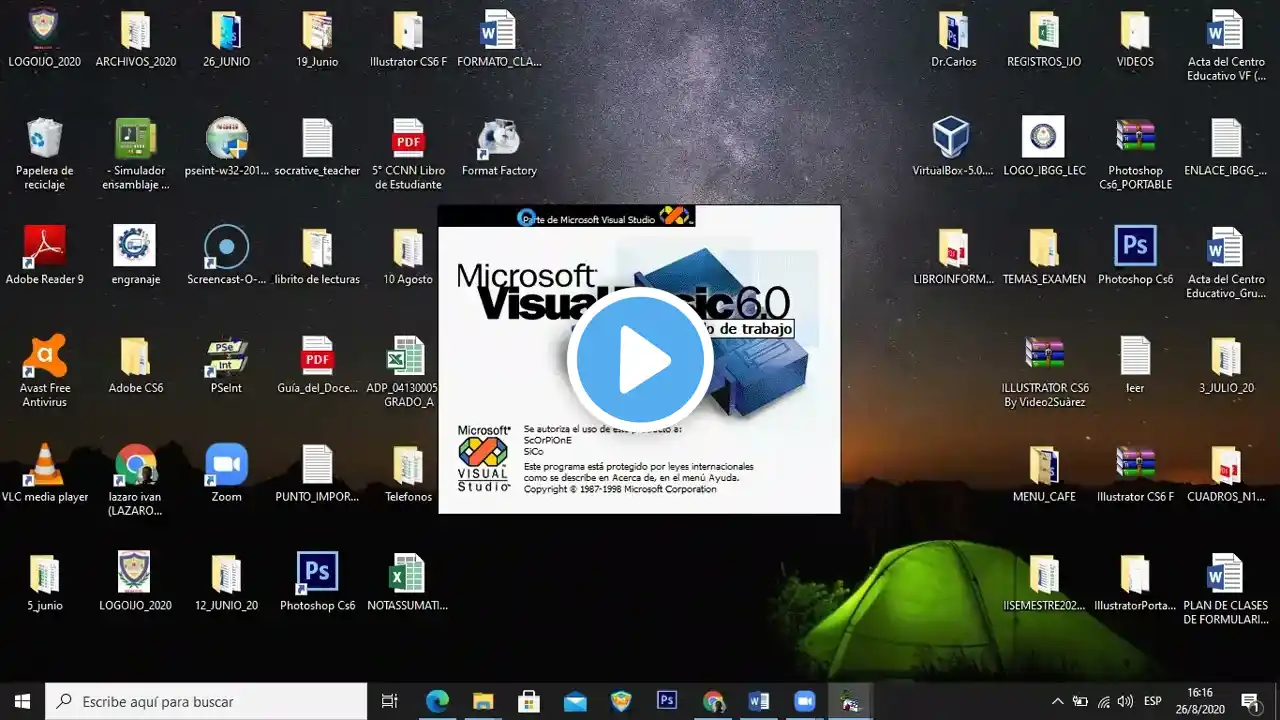1280x720 pixels.
Task: Select the engranaje desktop icon
Action: [x=135, y=246]
